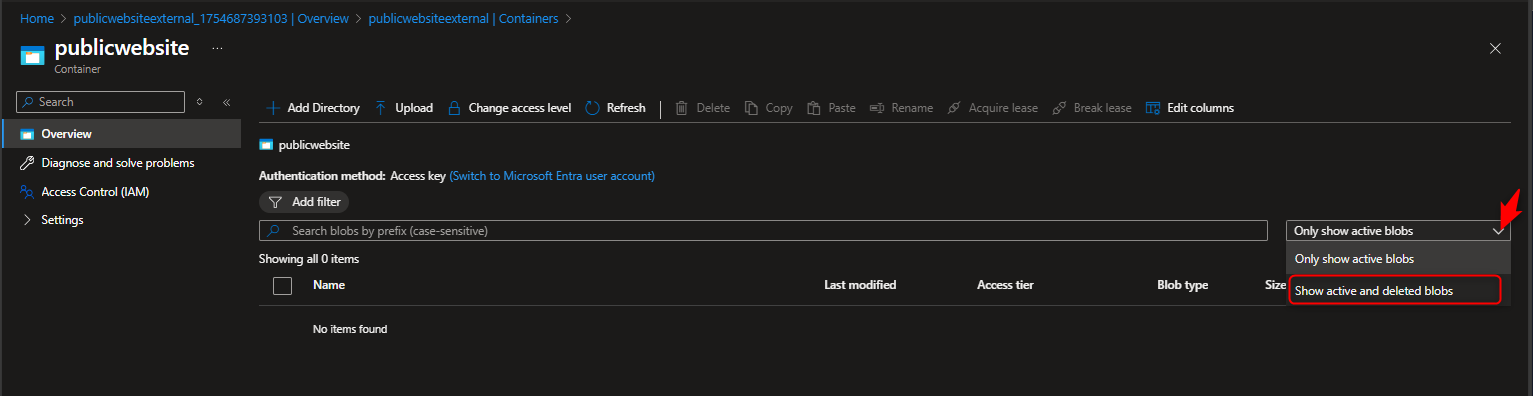The width and height of the screenshot is (1533, 396).
Task: Open publicwebsiteexternal_1754687393103 | Overview breadcrumb
Action: [x=211, y=19]
